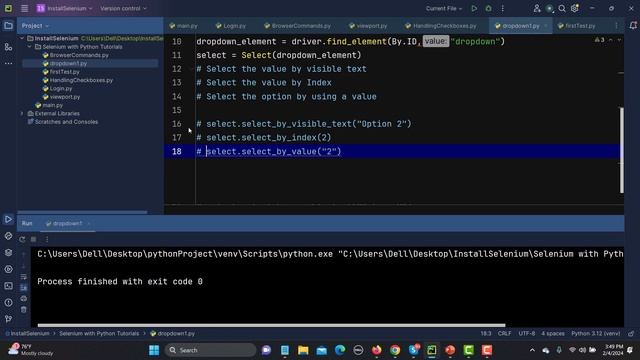This screenshot has width=640, height=360.
Task: Open Code With Me user icon
Action: (537, 8)
